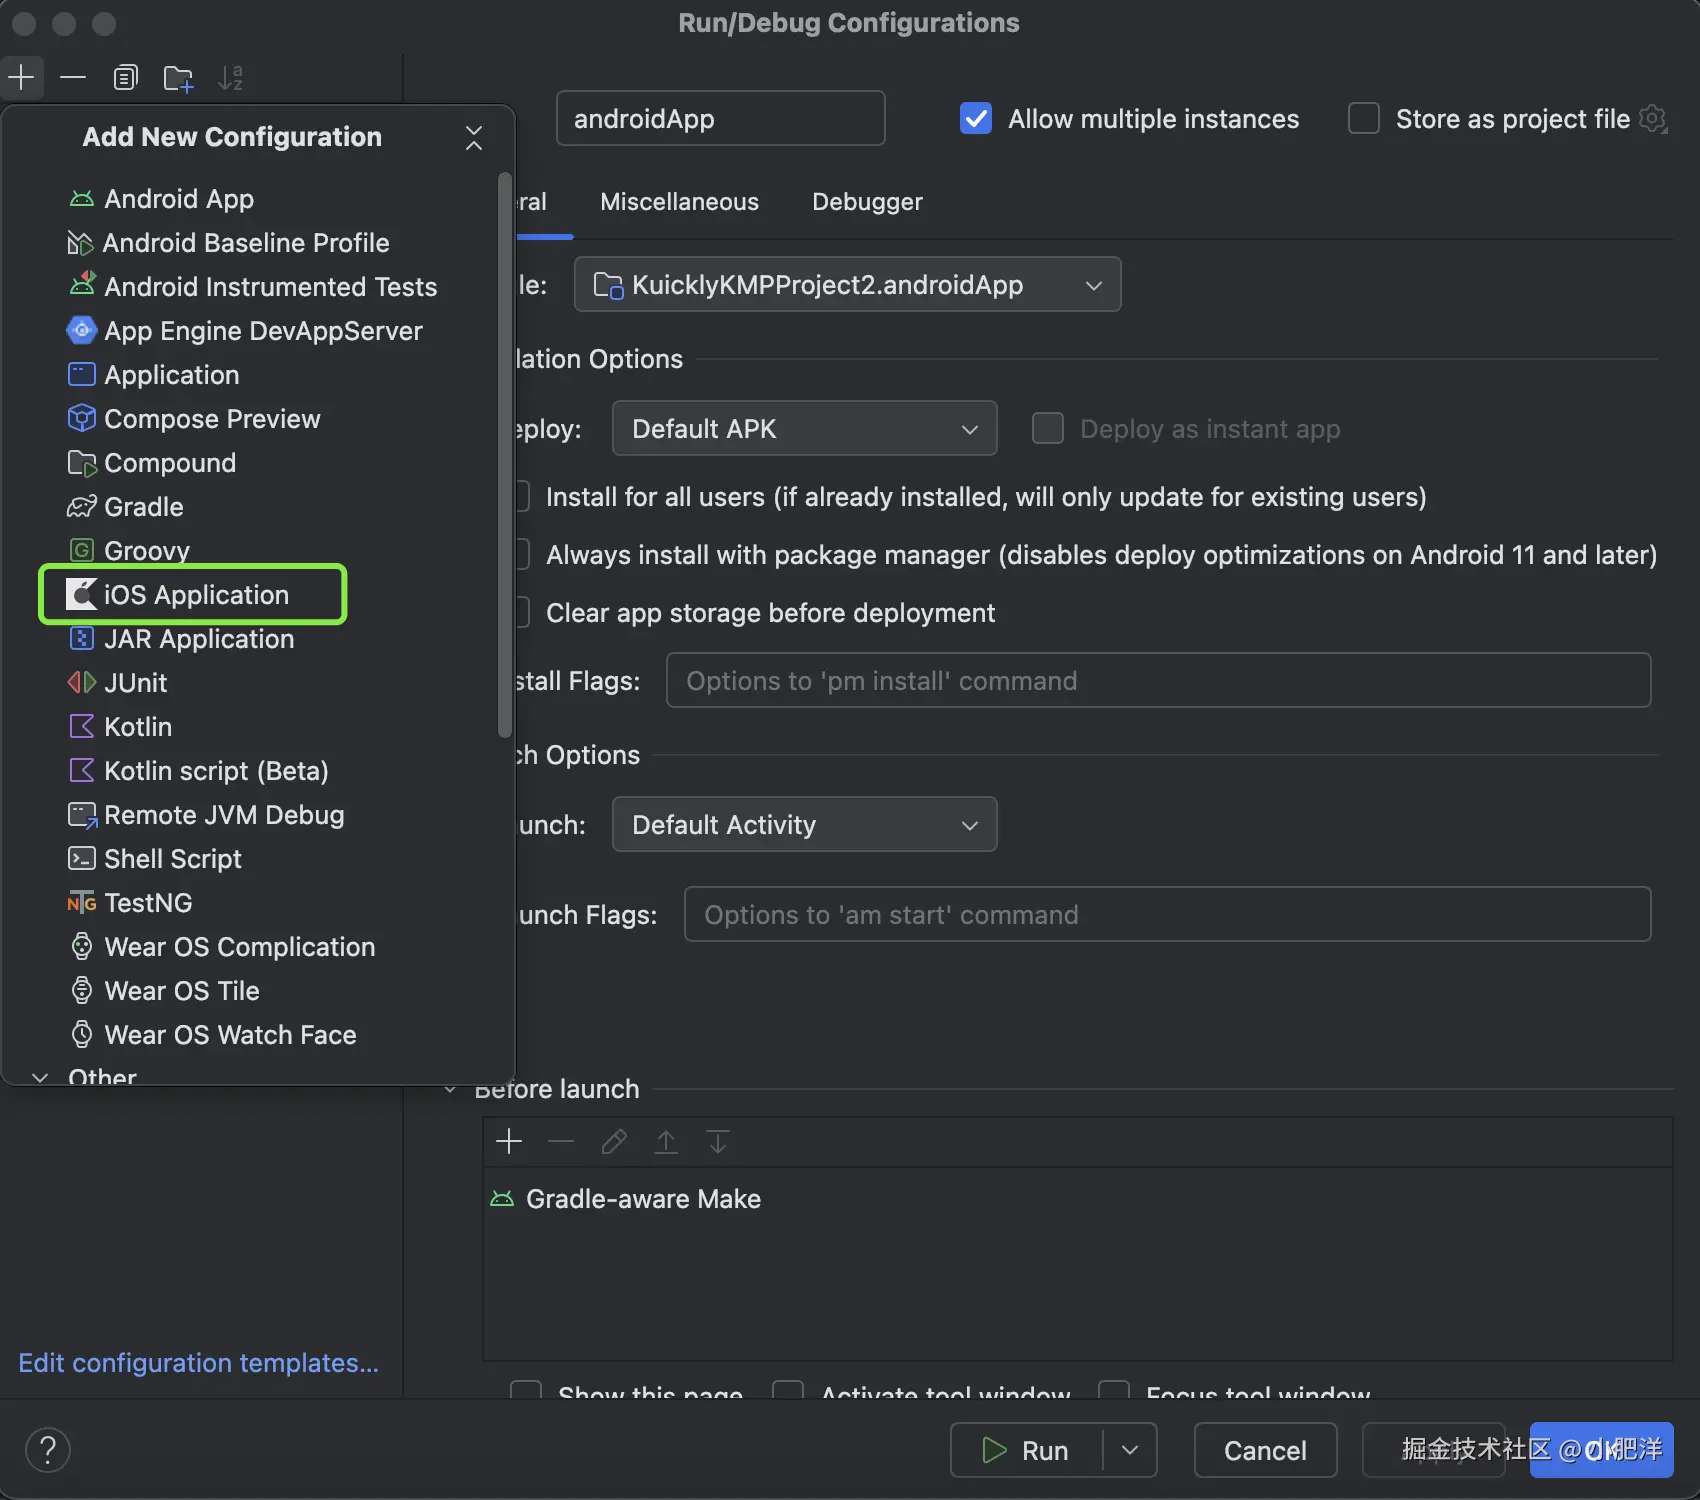Click the Install Flags input field
Screen dimensions: 1700x1500
1159,681
